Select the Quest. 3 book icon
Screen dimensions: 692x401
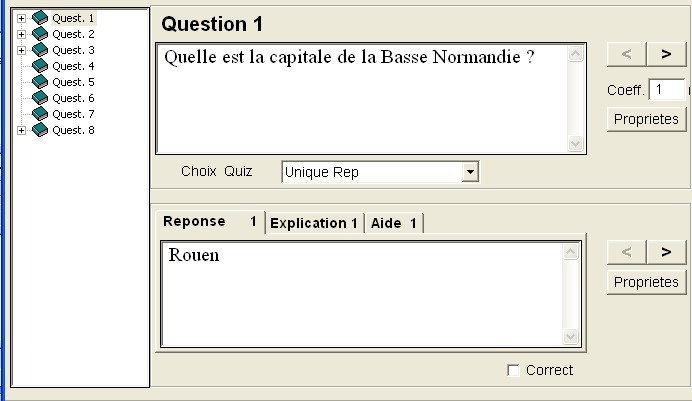click(40, 50)
